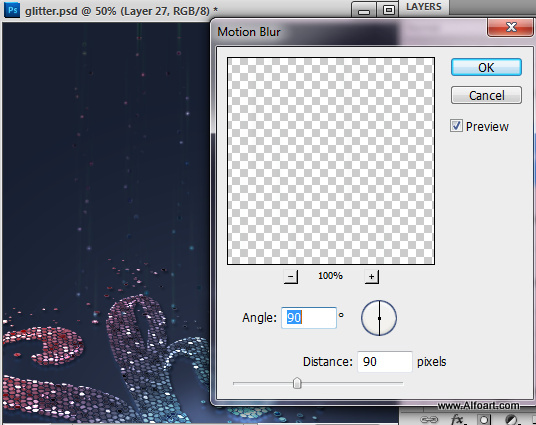Maximize the glitter.psd document window
Viewport: 536px width, 425px height.
388,10
